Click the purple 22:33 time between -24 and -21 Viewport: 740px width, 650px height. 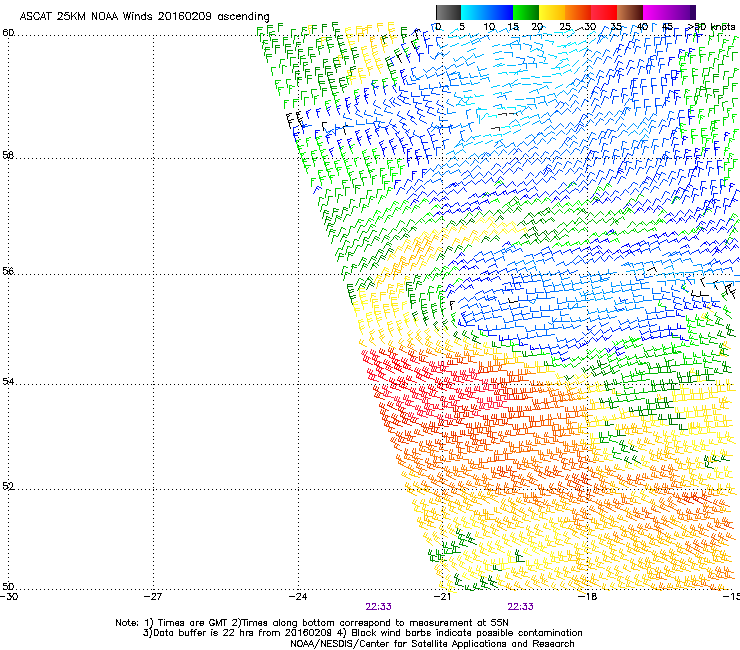click(378, 607)
